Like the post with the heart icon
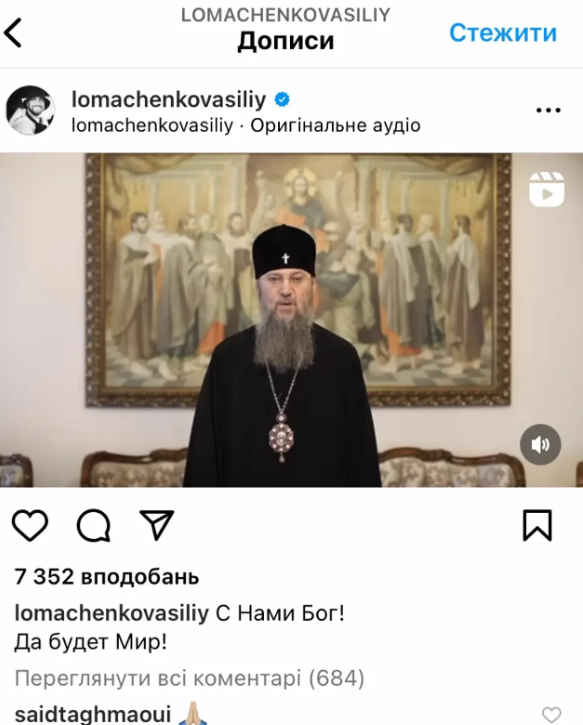This screenshot has width=583, height=725. (x=30, y=525)
